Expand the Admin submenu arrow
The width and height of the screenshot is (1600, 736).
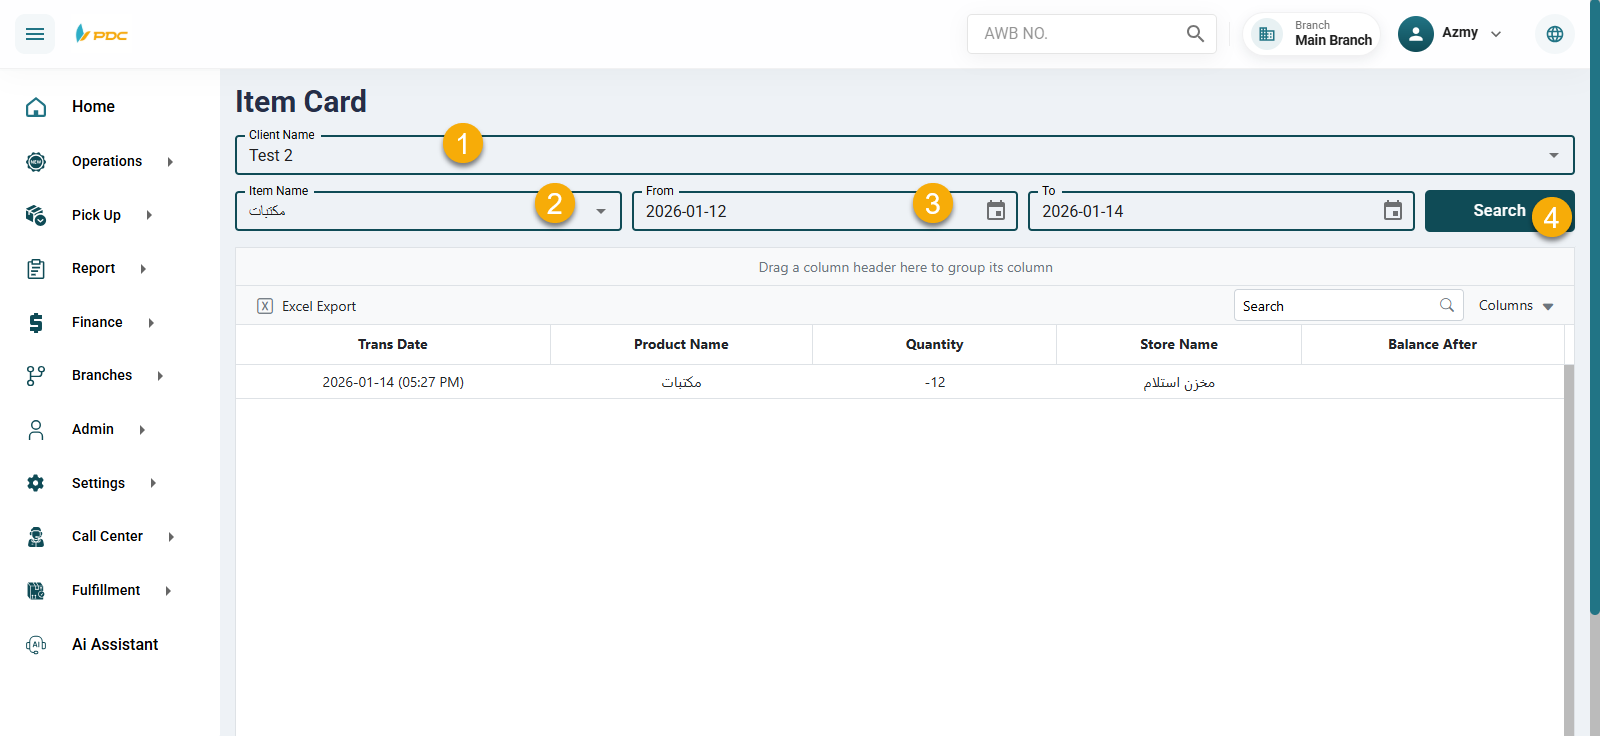coord(142,430)
